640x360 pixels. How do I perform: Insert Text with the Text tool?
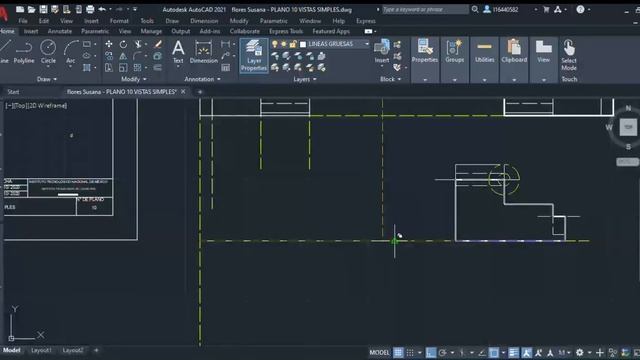pos(178,52)
